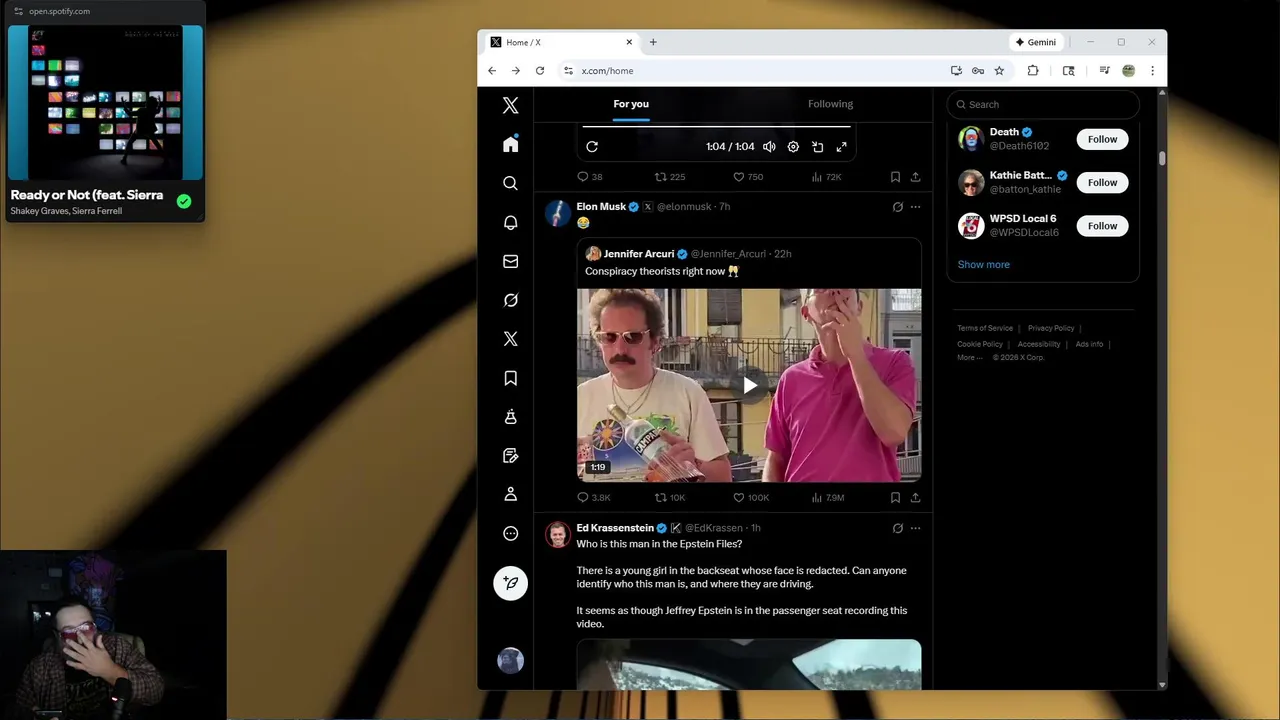Reply to the post with 3.8K comments
The height and width of the screenshot is (720, 1280).
(593, 497)
